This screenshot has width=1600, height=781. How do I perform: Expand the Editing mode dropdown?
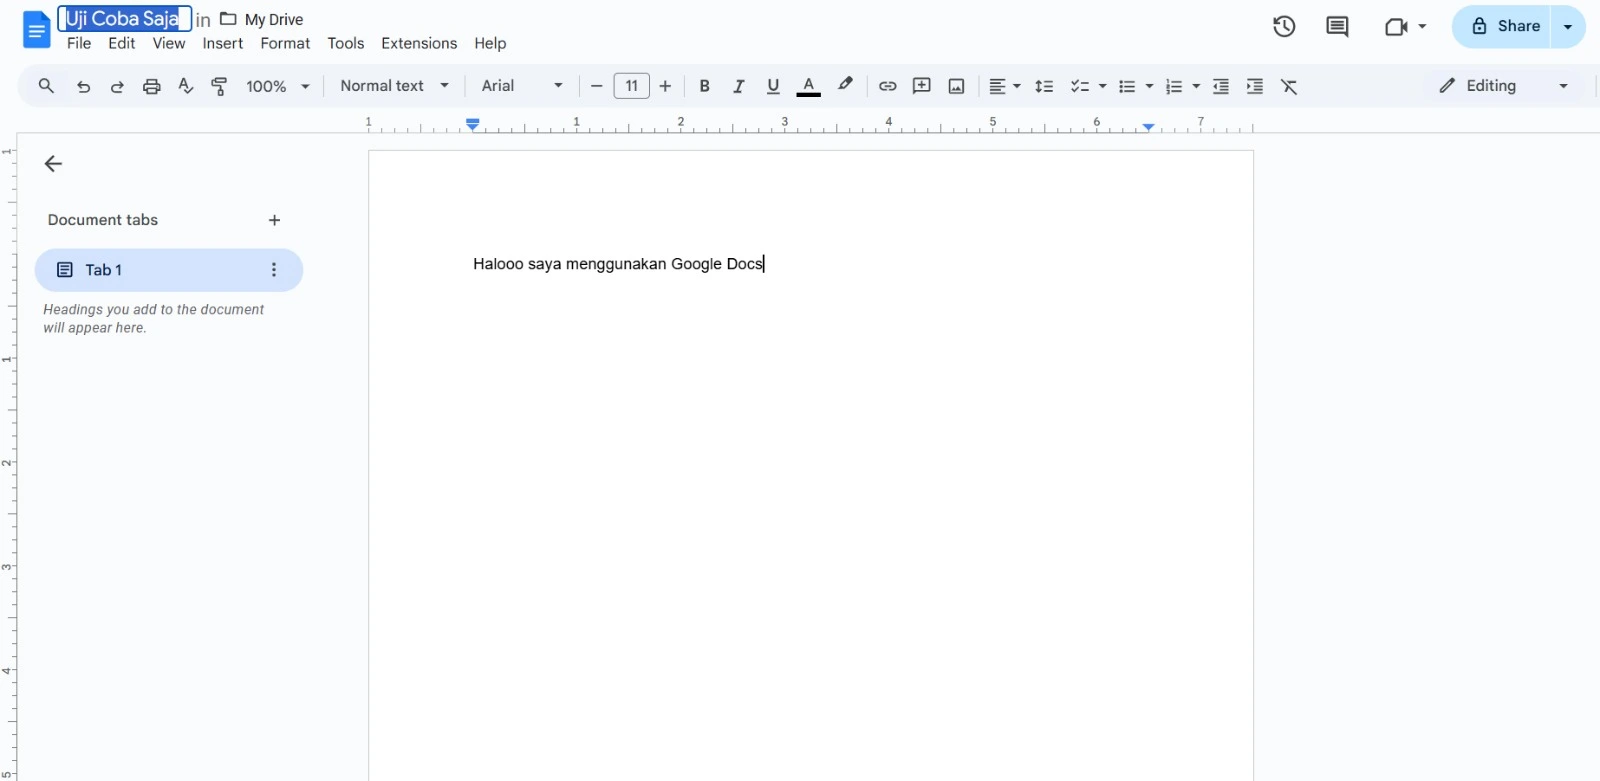tap(1503, 86)
